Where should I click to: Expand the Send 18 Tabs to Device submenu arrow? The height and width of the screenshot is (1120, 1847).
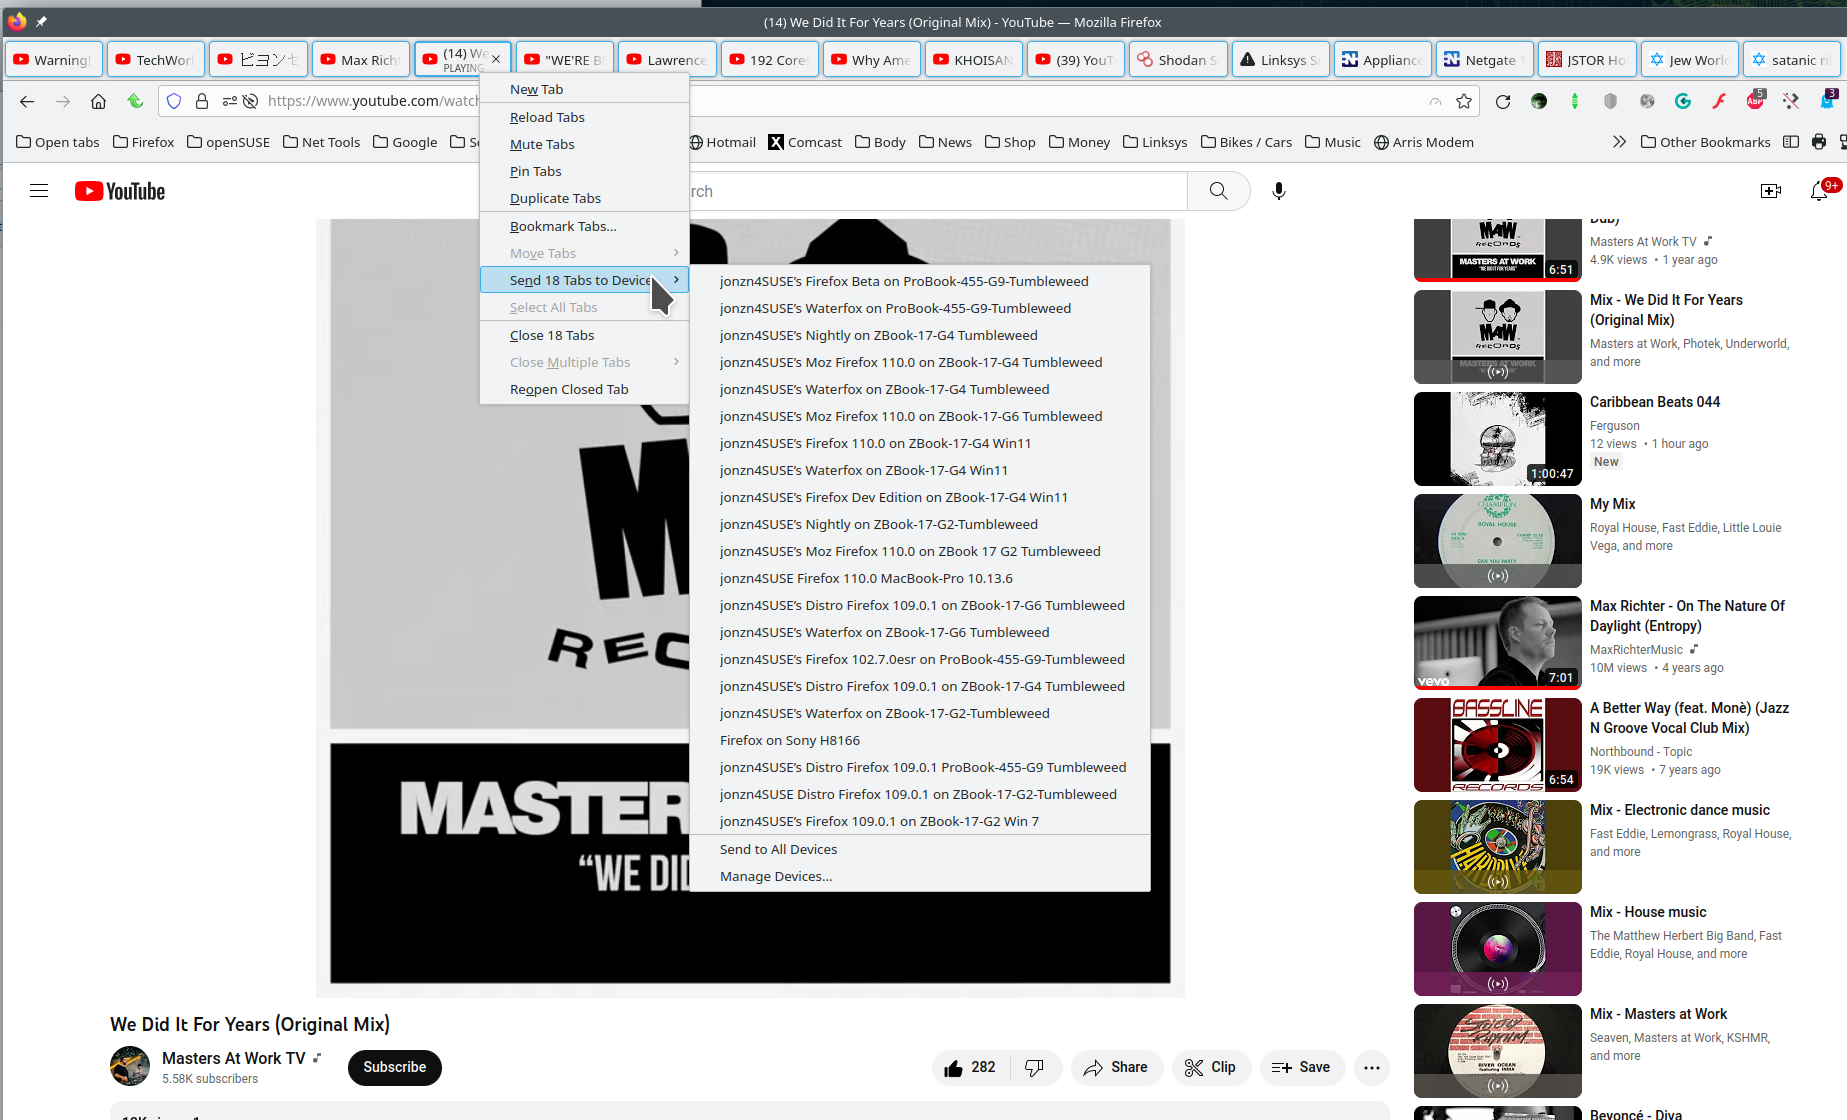point(677,280)
